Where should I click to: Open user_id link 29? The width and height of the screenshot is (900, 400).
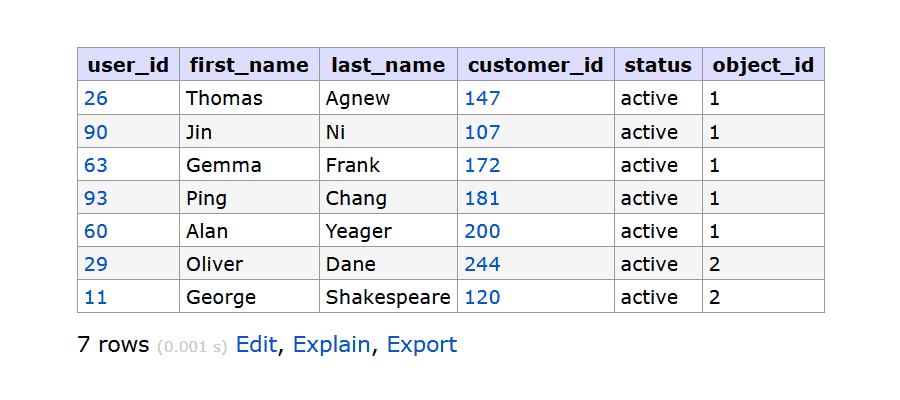95,264
